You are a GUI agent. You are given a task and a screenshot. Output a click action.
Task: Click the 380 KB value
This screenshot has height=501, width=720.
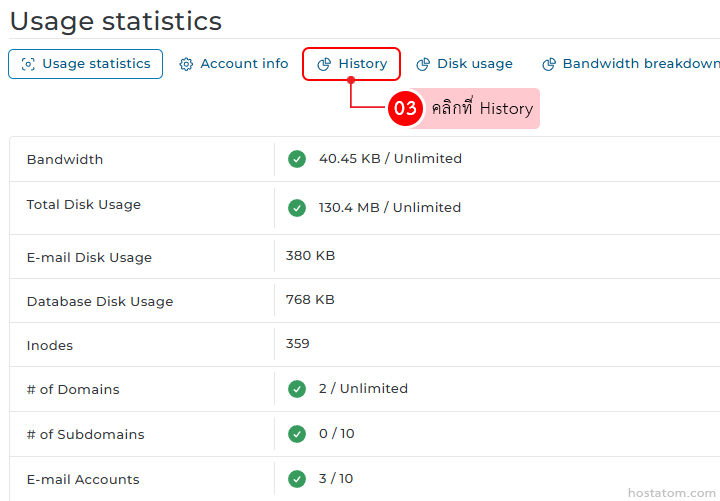310,255
